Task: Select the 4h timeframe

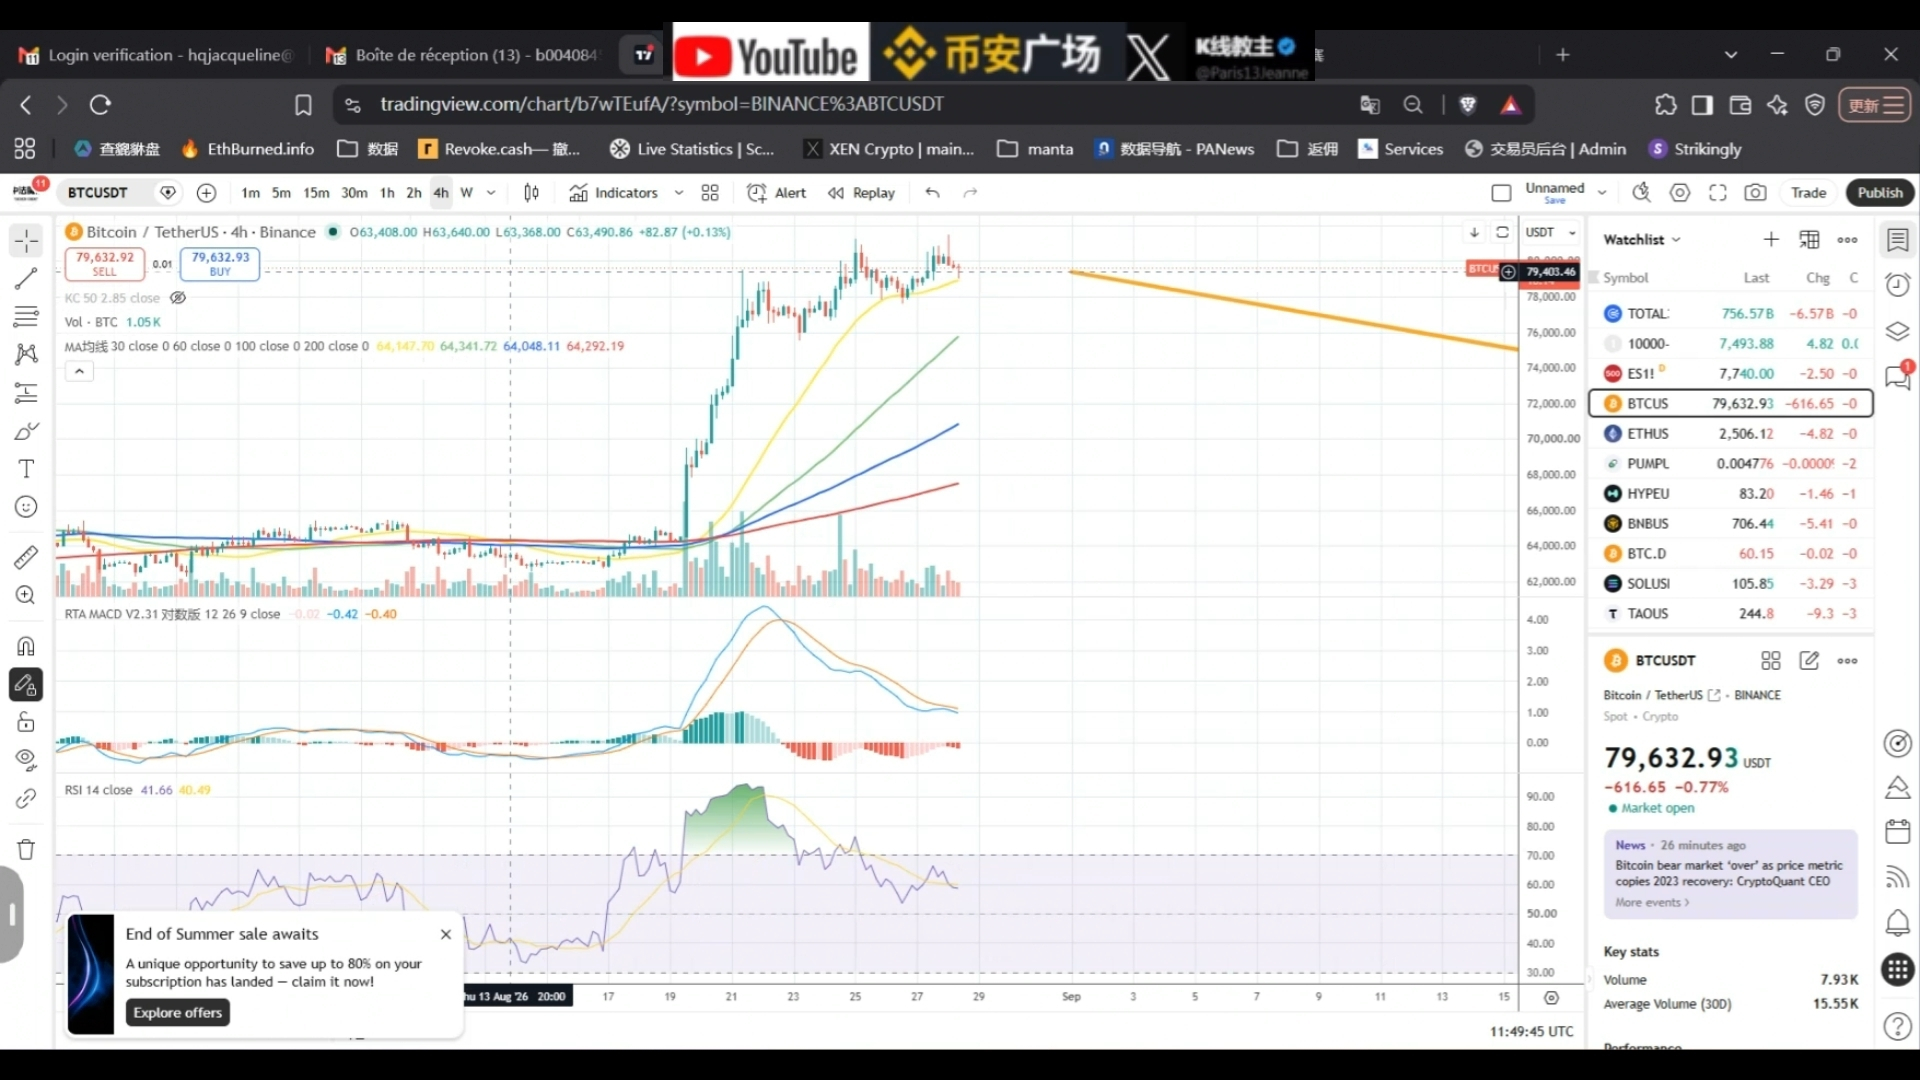Action: coord(441,193)
